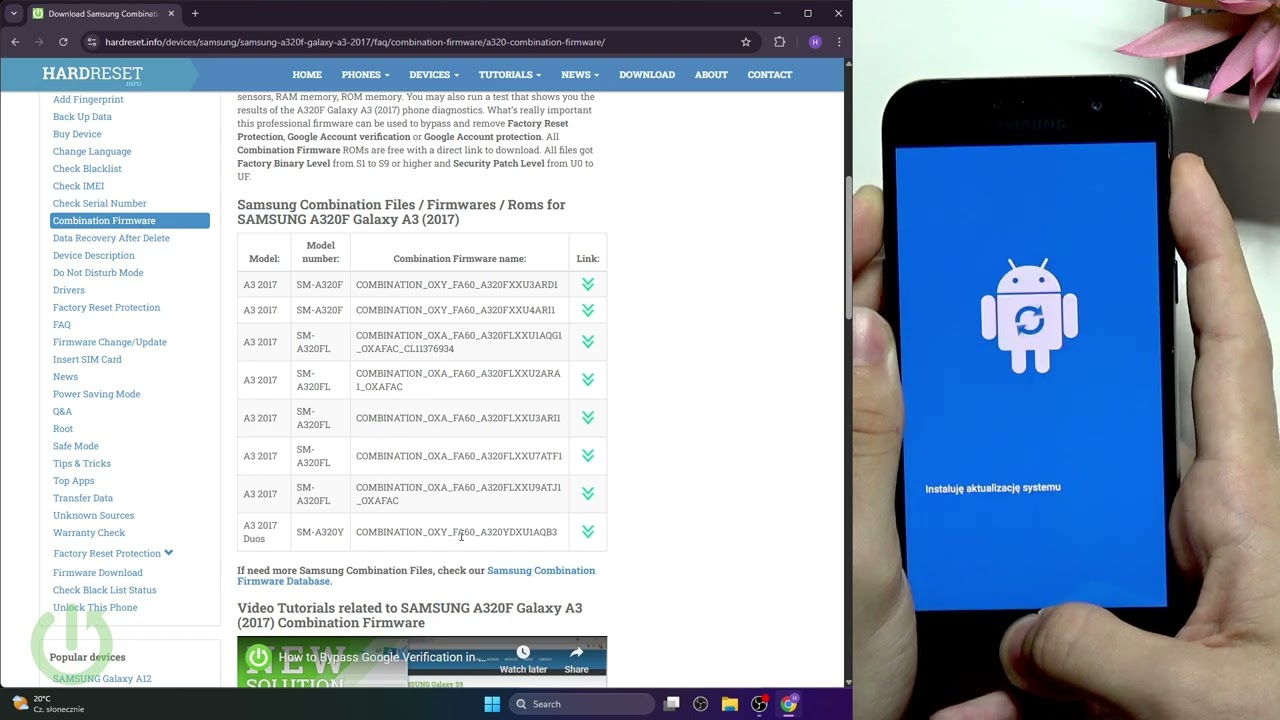
Task: Click download arrow for COMBINATION_OXY_FA60_A320FXXU3ARD1
Action: point(588,285)
